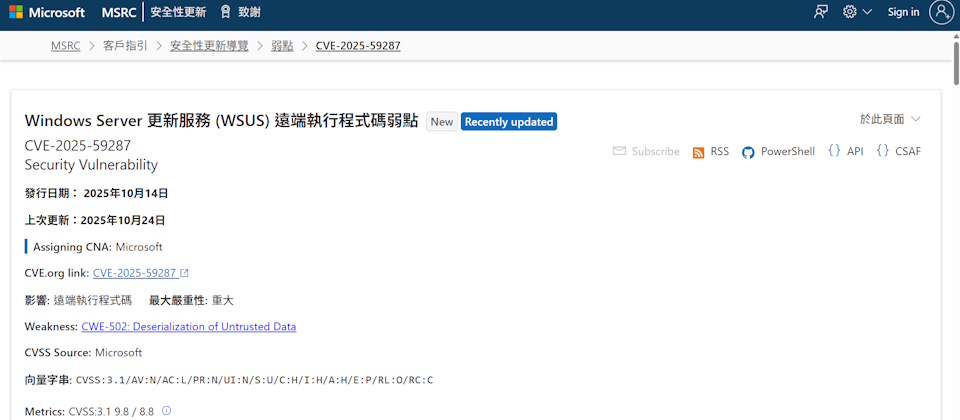Image resolution: width=960 pixels, height=420 pixels.
Task: Click the Subscribe envelope icon
Action: click(x=619, y=152)
